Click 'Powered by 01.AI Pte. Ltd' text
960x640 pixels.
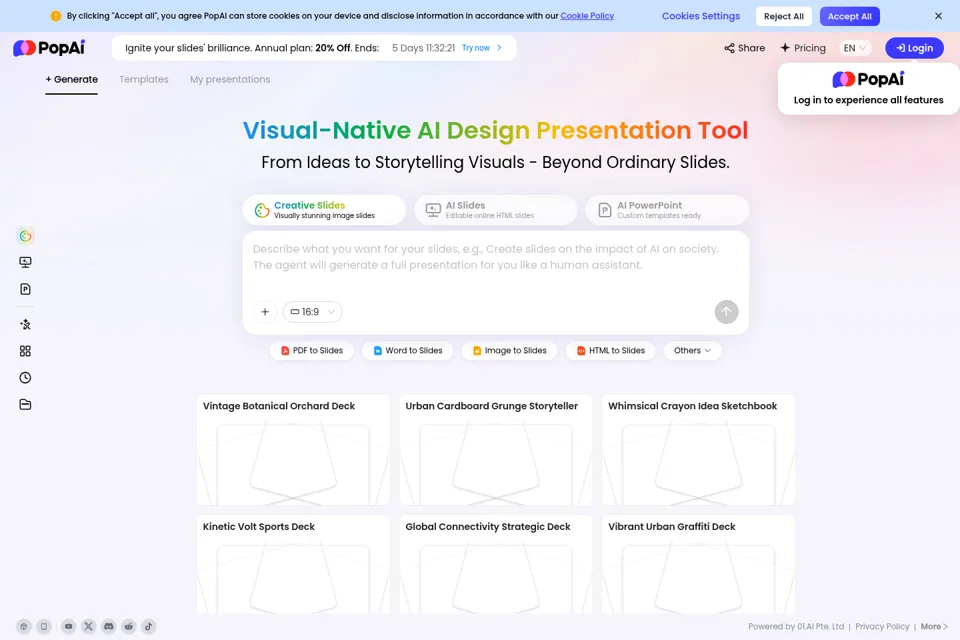coord(795,627)
